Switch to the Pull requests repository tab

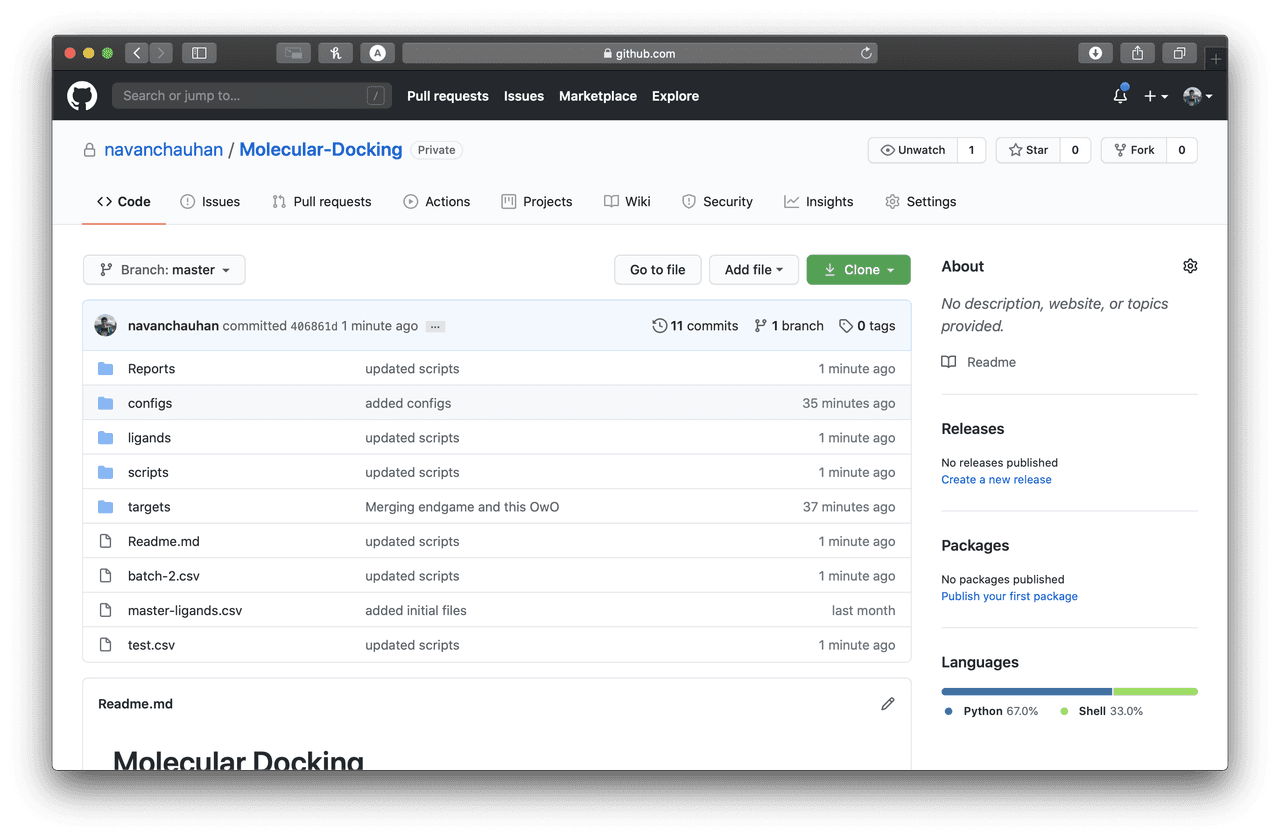click(x=322, y=202)
